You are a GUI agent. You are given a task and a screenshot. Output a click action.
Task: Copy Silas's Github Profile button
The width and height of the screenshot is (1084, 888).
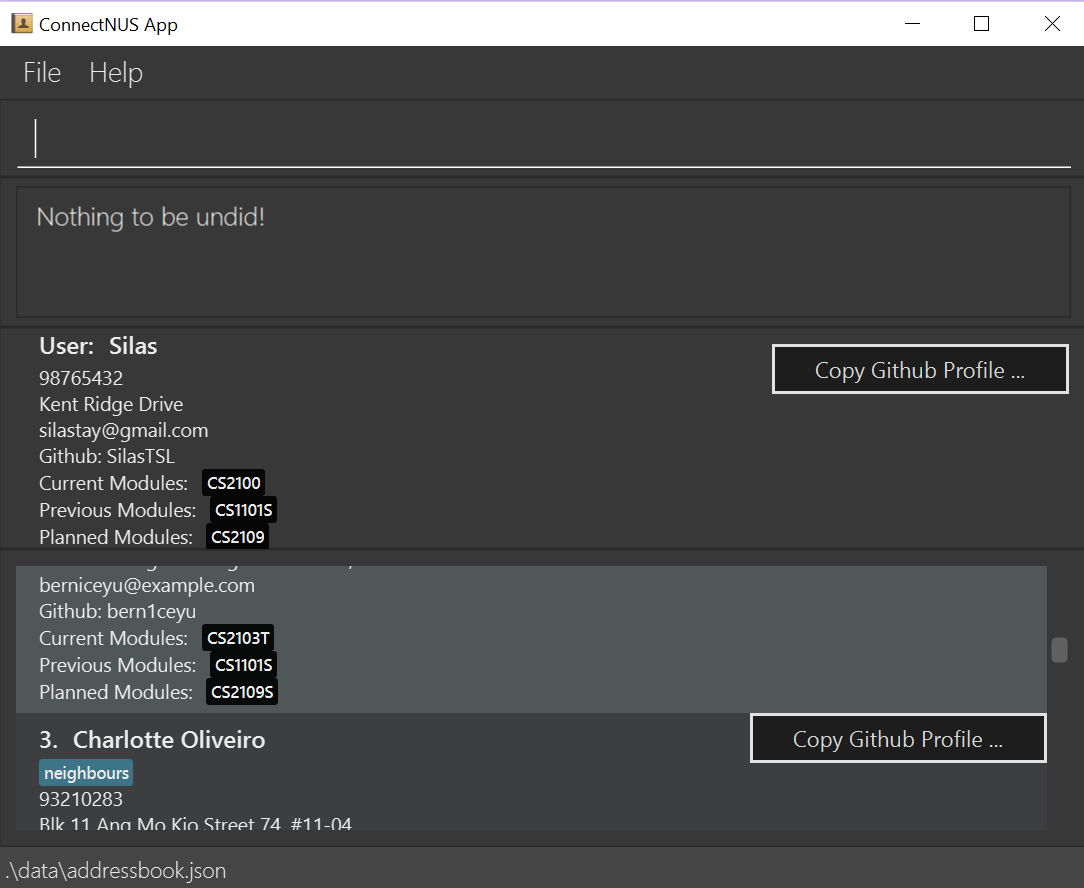919,369
